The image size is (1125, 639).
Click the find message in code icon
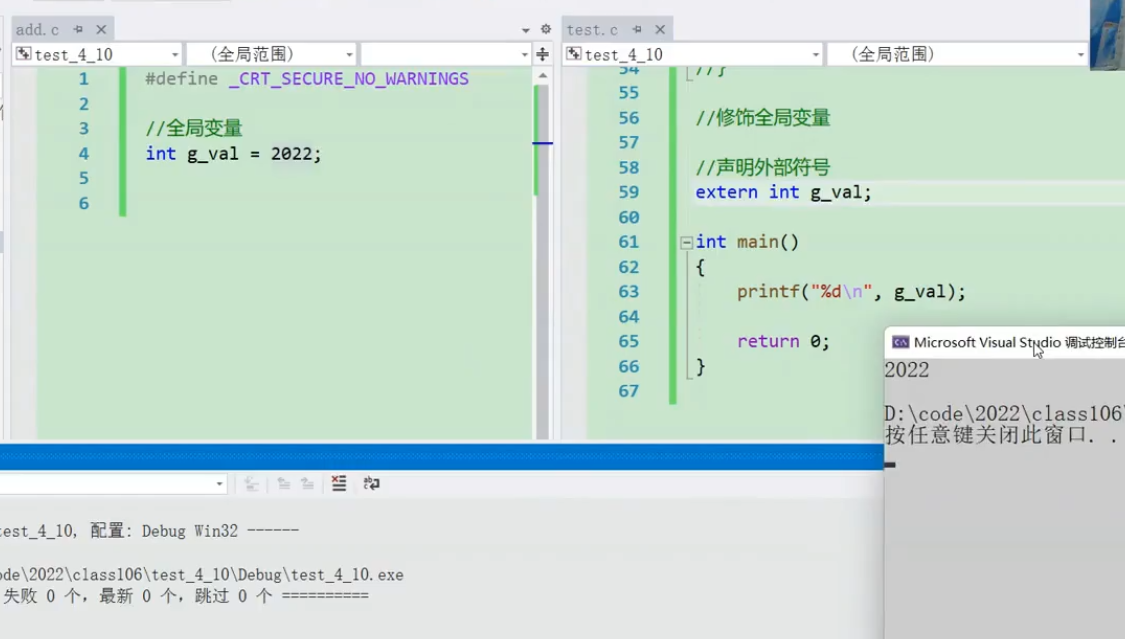coord(251,483)
